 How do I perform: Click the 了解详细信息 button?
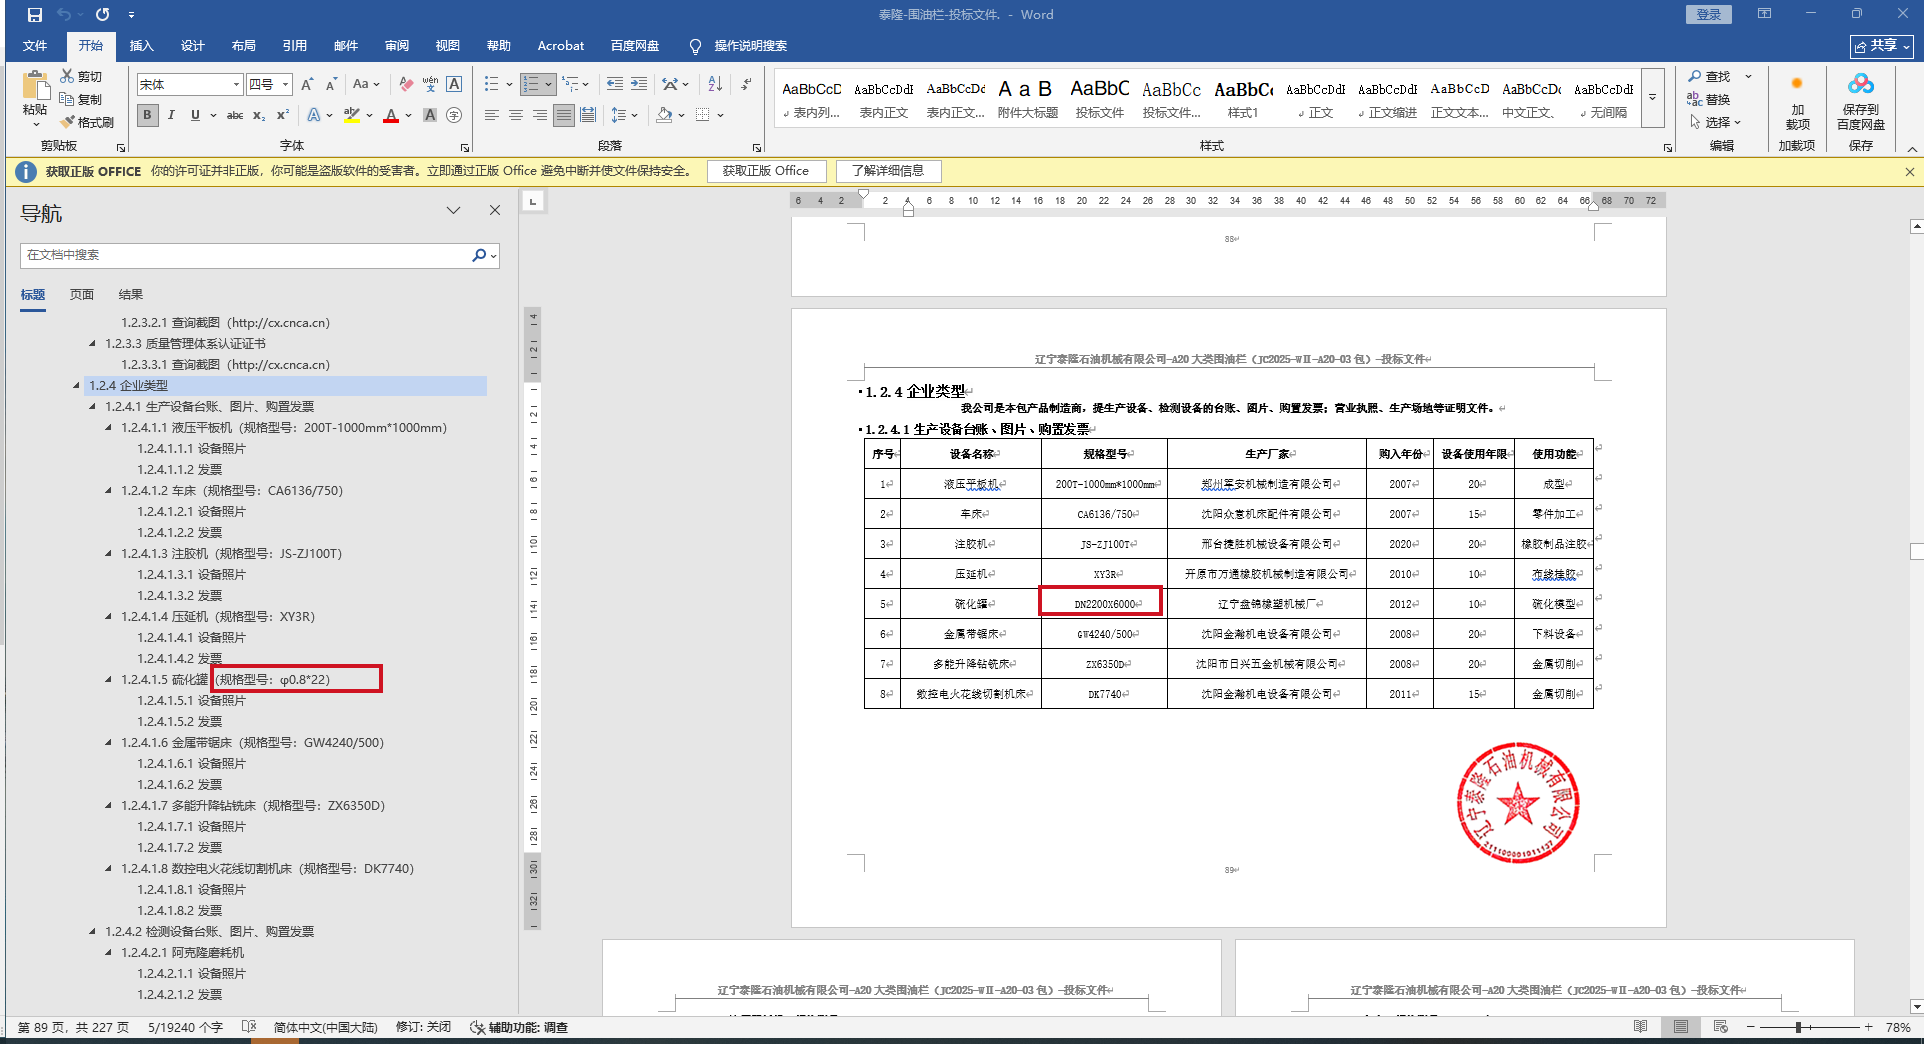point(888,171)
